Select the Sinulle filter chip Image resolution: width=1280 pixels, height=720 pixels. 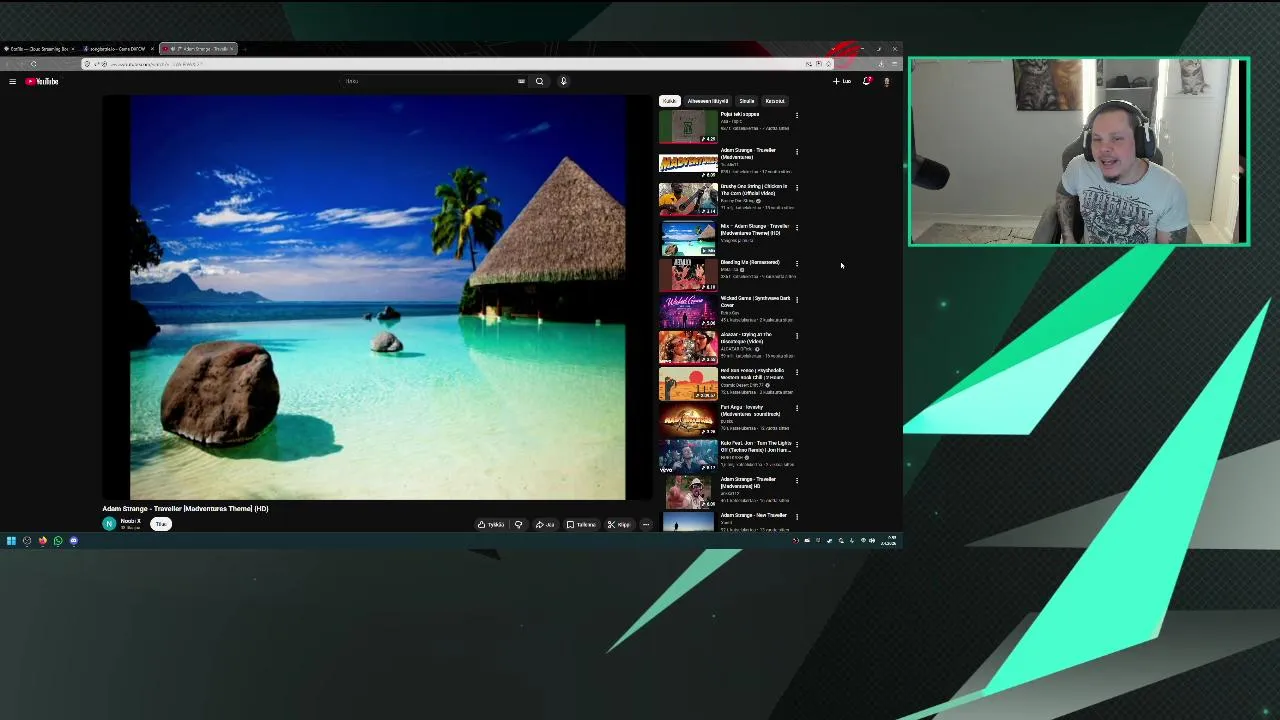pos(747,101)
